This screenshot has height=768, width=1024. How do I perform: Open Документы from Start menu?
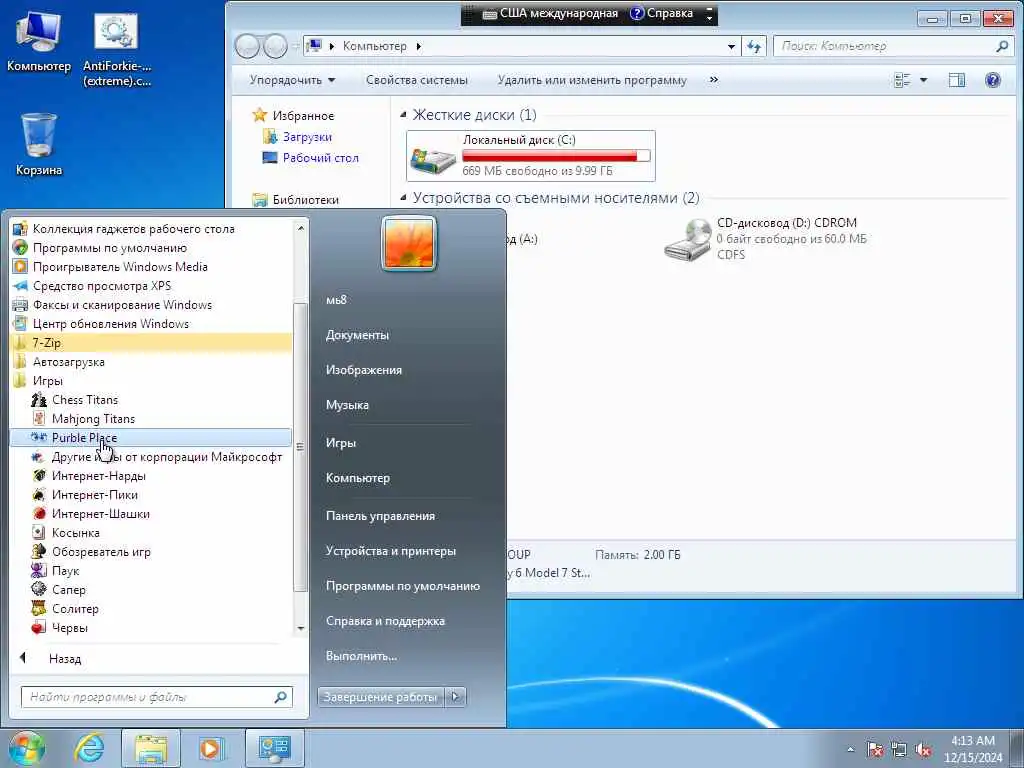(357, 335)
